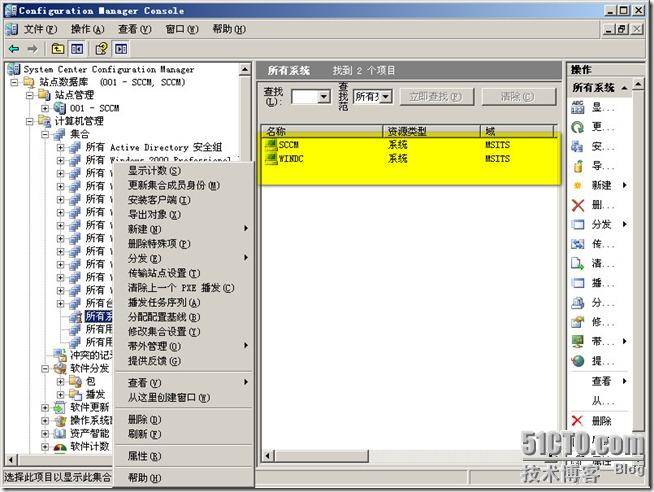Click the 分... assign baseline action icon
The width and height of the screenshot is (654, 492).
pyautogui.click(x=578, y=303)
